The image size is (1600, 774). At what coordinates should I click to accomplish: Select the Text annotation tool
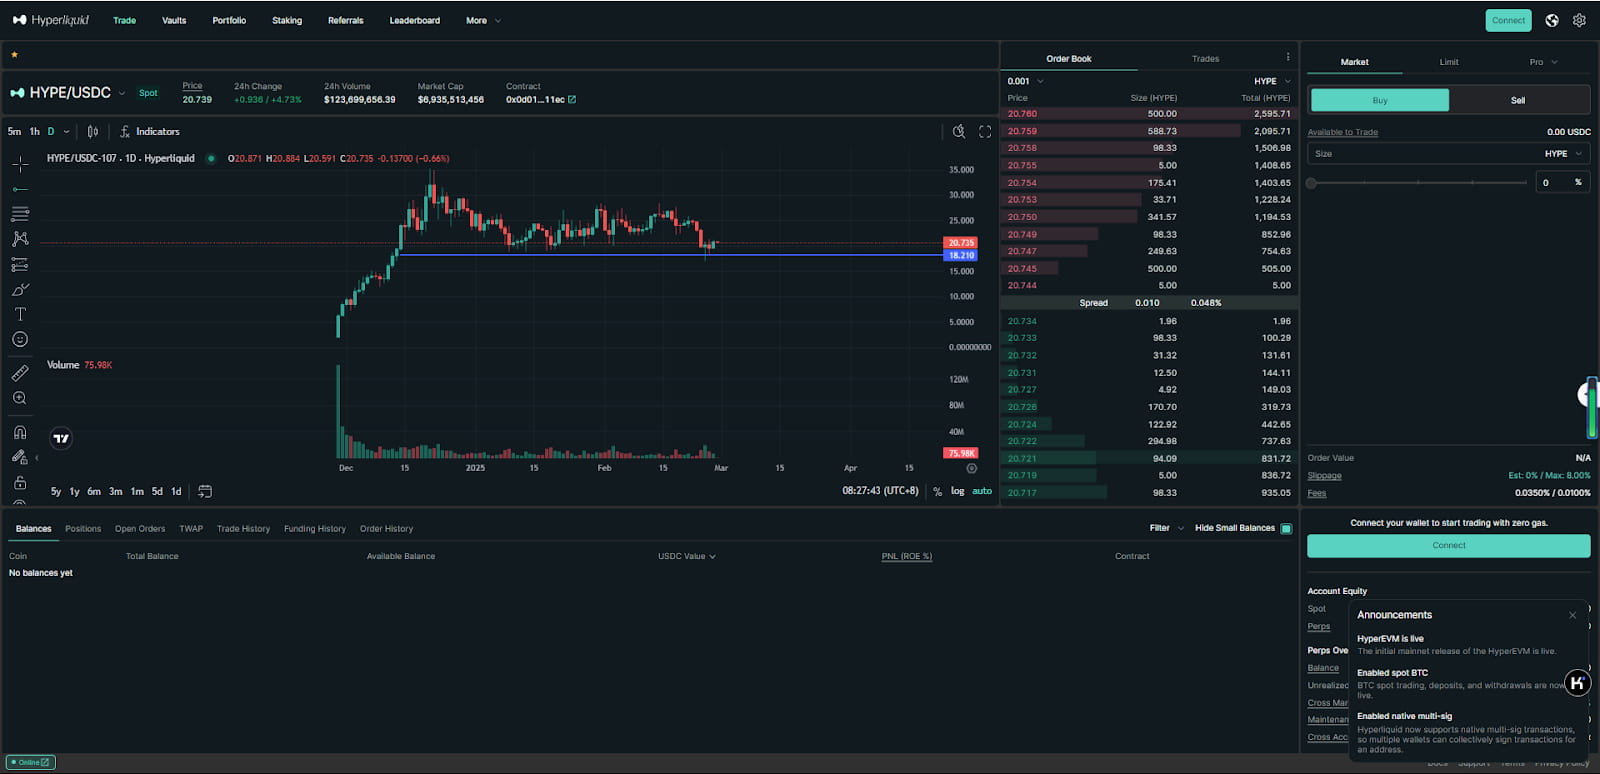click(x=20, y=314)
